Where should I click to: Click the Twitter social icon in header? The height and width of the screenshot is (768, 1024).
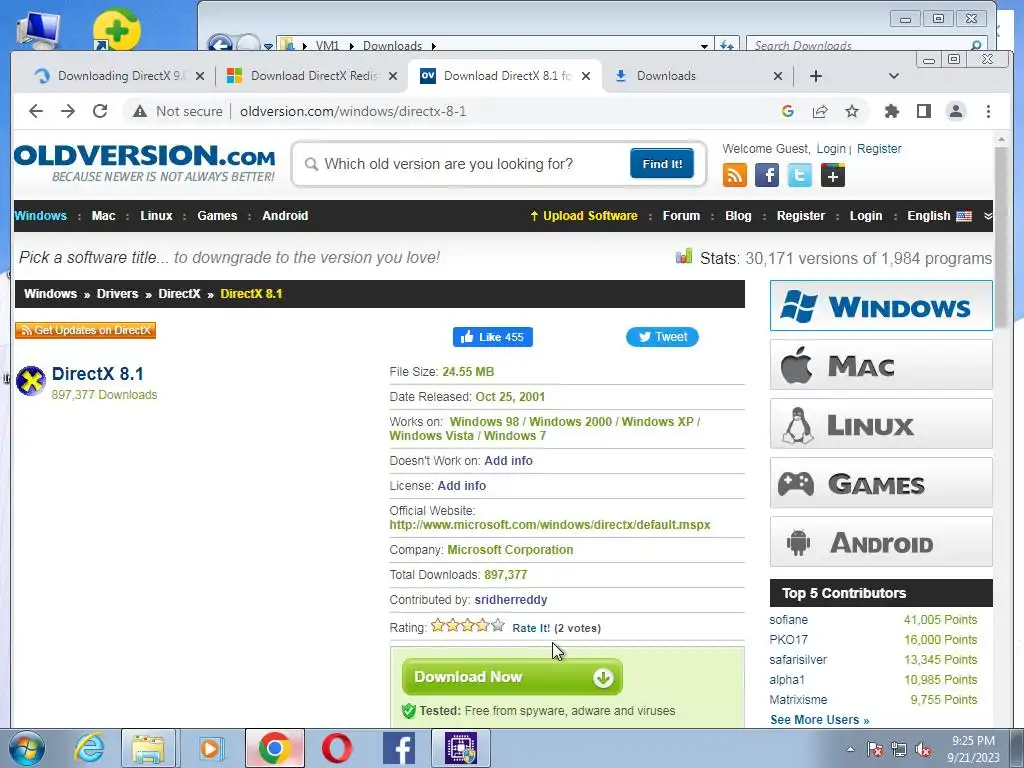click(x=800, y=175)
